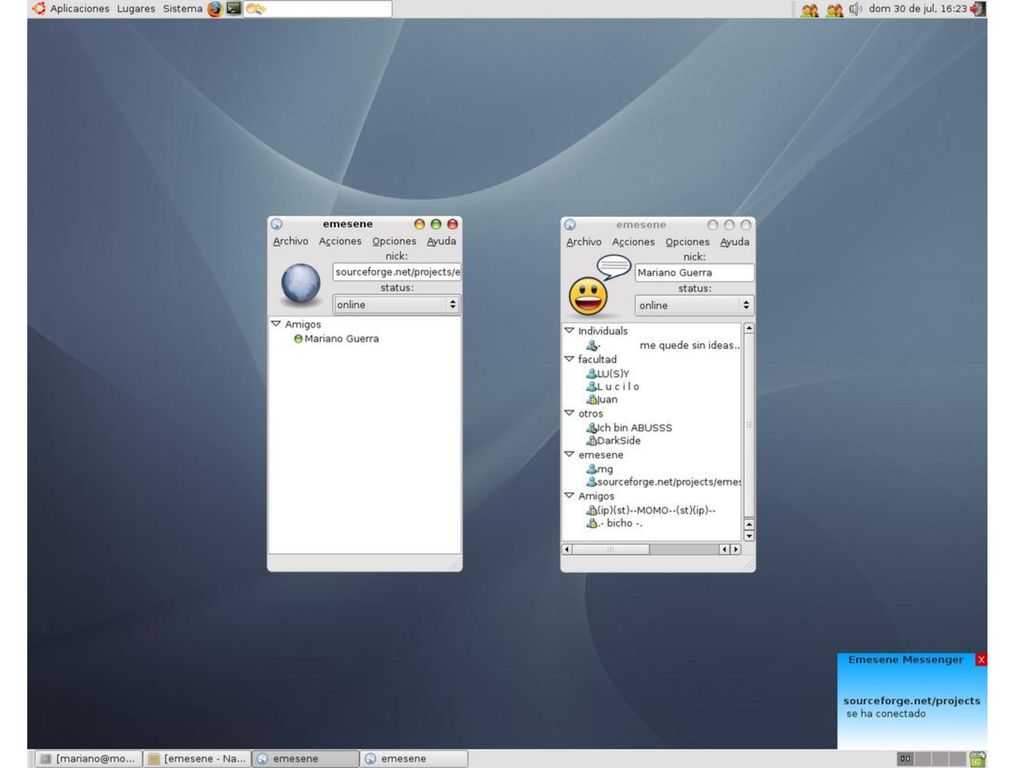
Task: Switch to the [mariano@mo... taskbar window
Action: pos(88,759)
